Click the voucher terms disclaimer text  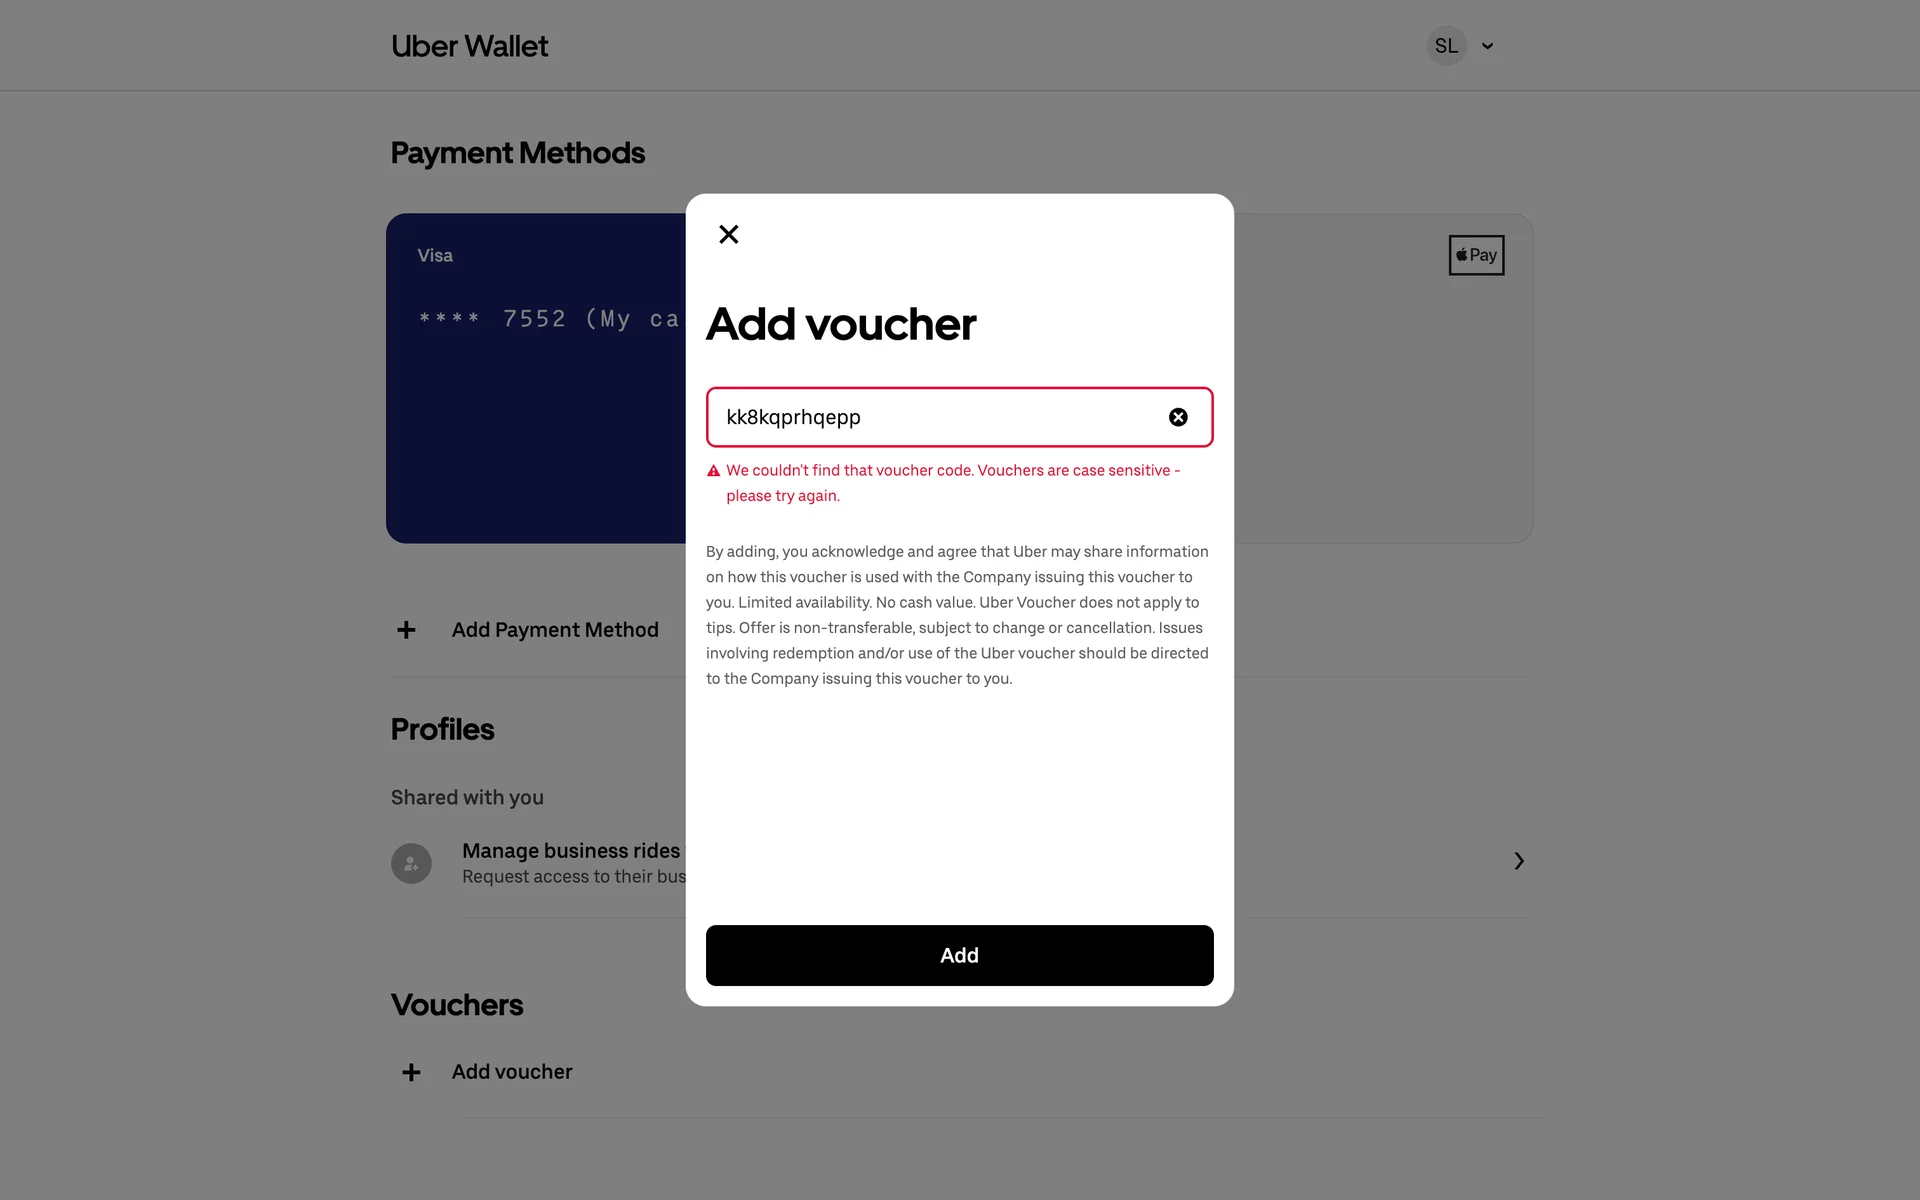tap(958, 615)
